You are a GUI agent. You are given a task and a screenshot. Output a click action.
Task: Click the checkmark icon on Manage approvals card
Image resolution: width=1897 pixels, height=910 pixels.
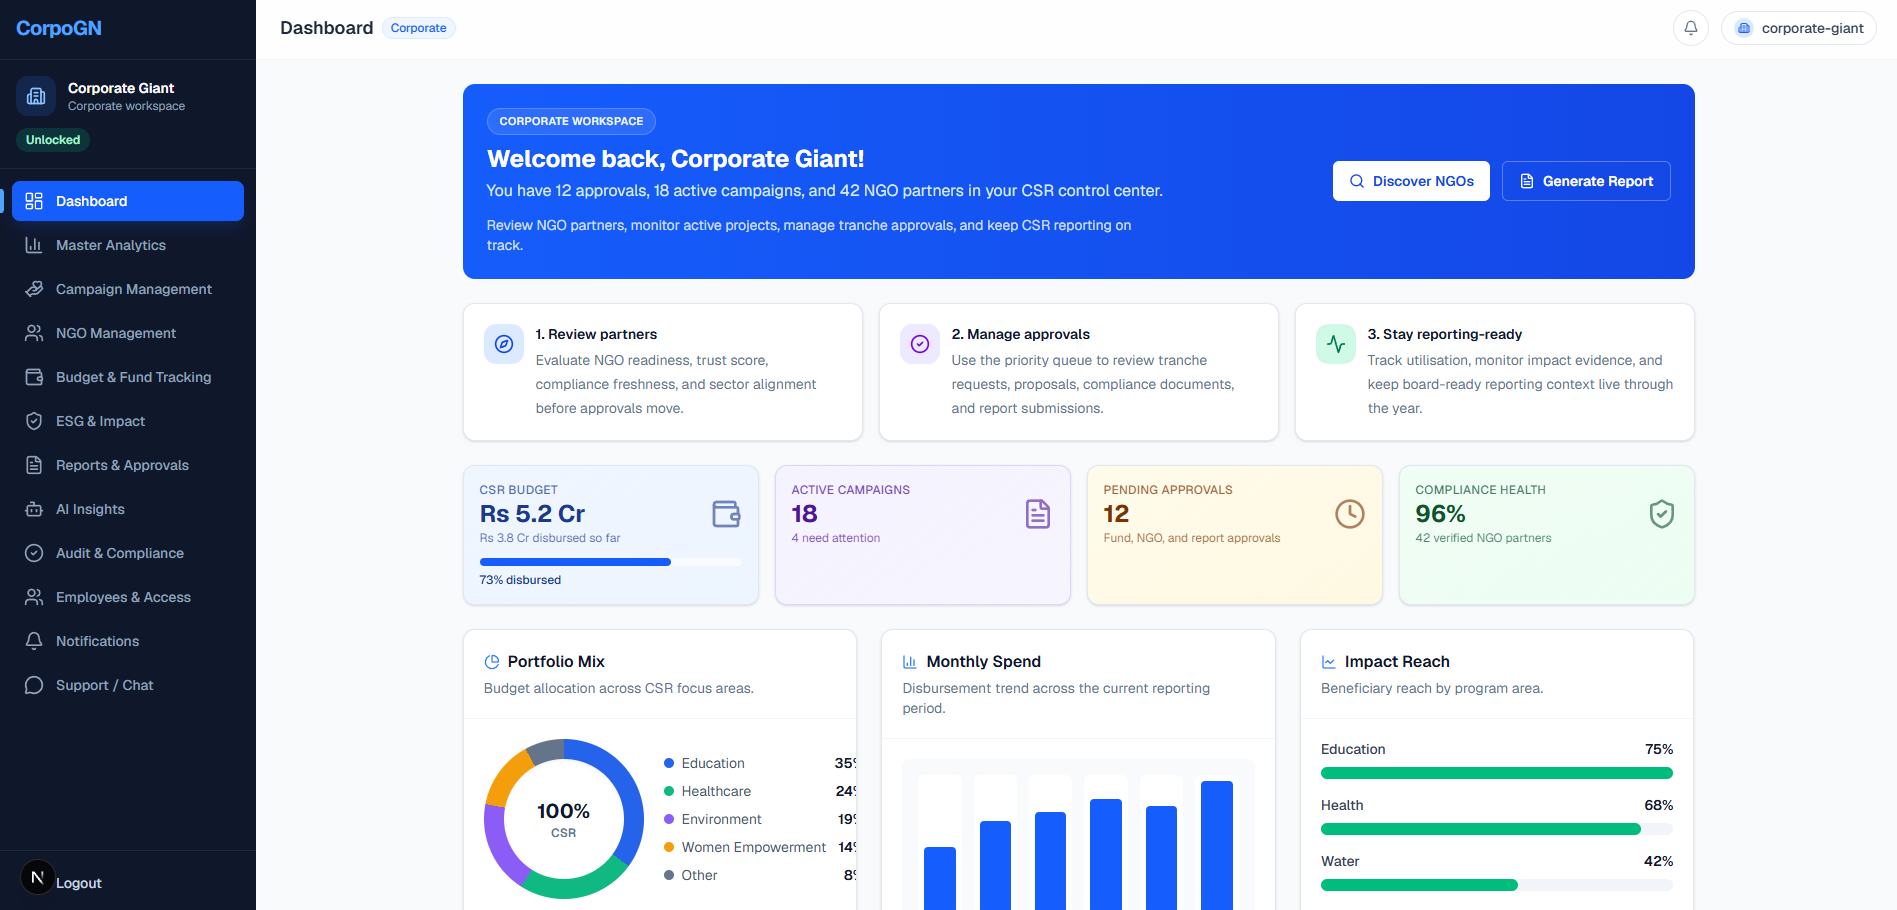[x=920, y=344]
